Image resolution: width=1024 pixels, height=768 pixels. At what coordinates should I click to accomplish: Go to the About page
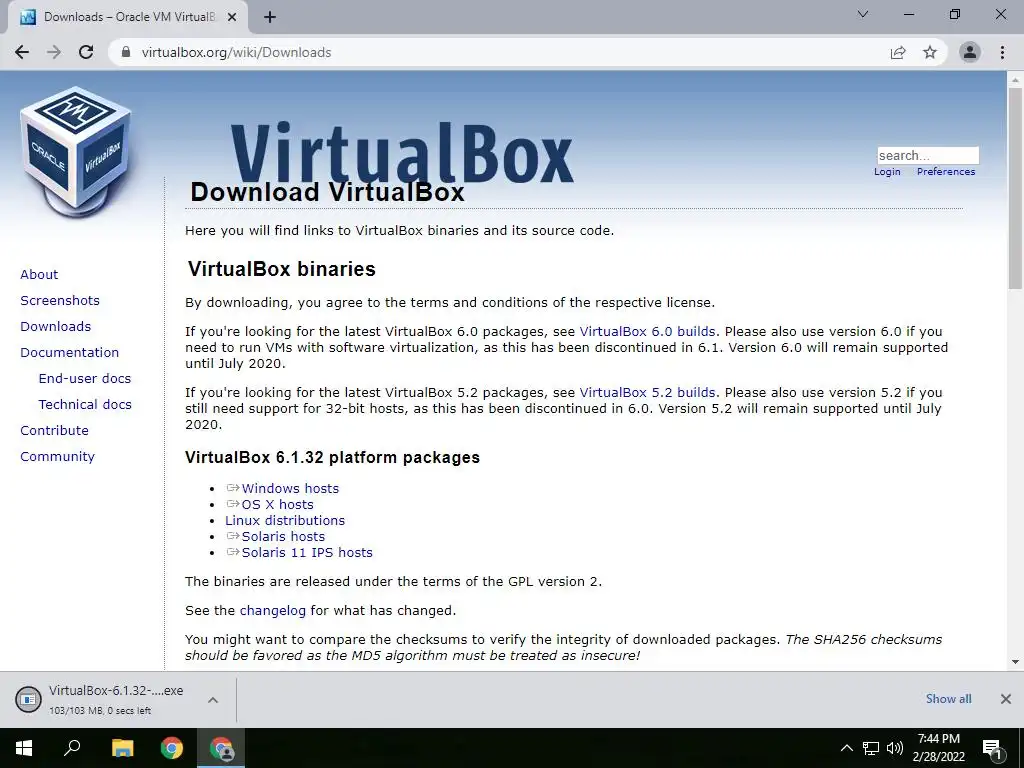[x=39, y=274]
